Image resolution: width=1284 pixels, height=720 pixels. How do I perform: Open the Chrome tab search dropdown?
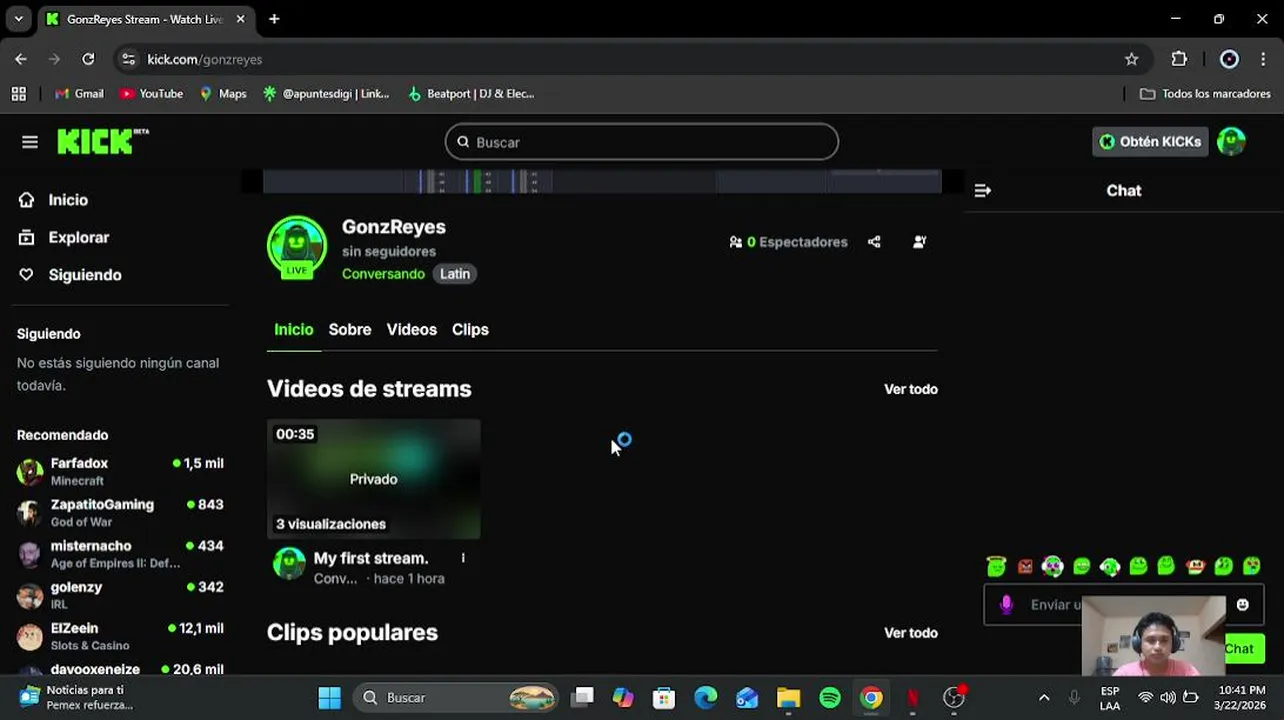pyautogui.click(x=18, y=19)
